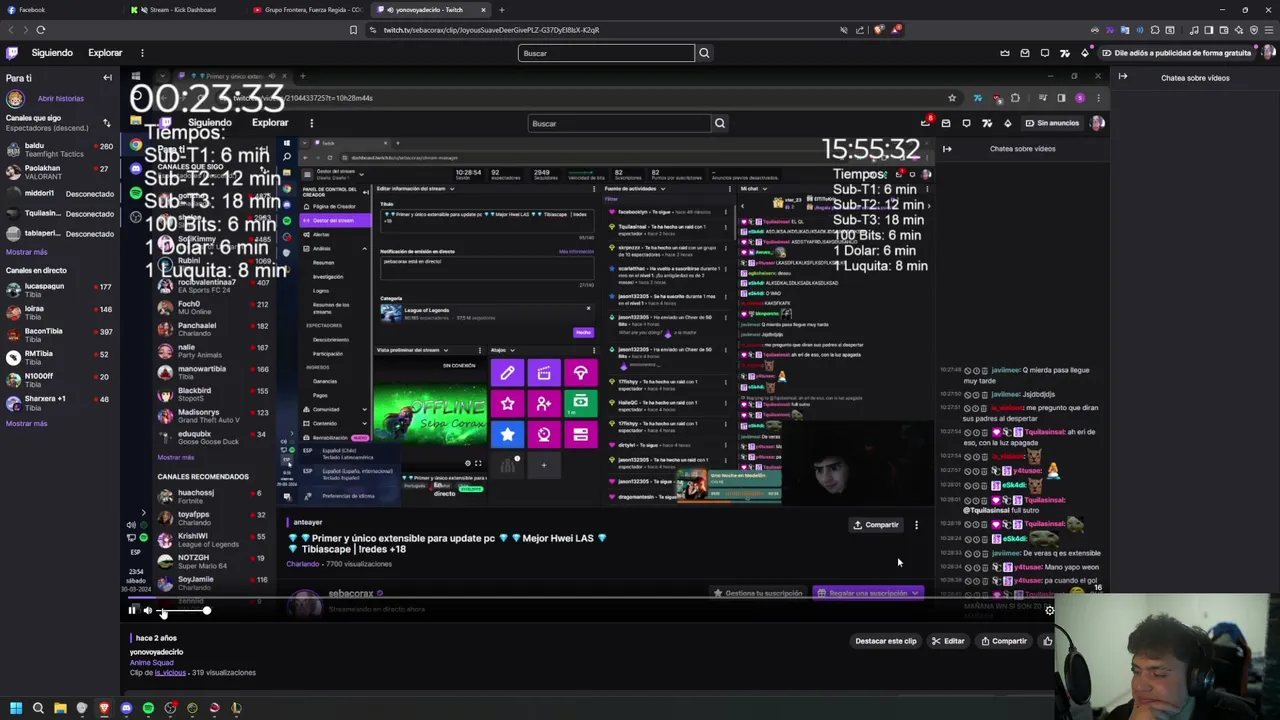
Task: Open the three-dot menu beside Explorar
Action: pyautogui.click(x=142, y=53)
